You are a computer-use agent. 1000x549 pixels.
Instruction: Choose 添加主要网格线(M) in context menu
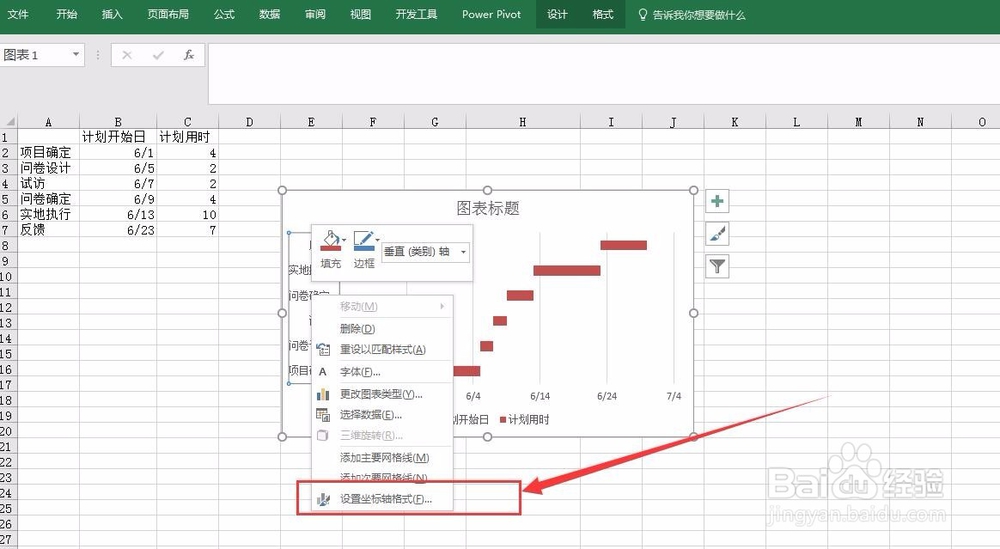[382, 458]
